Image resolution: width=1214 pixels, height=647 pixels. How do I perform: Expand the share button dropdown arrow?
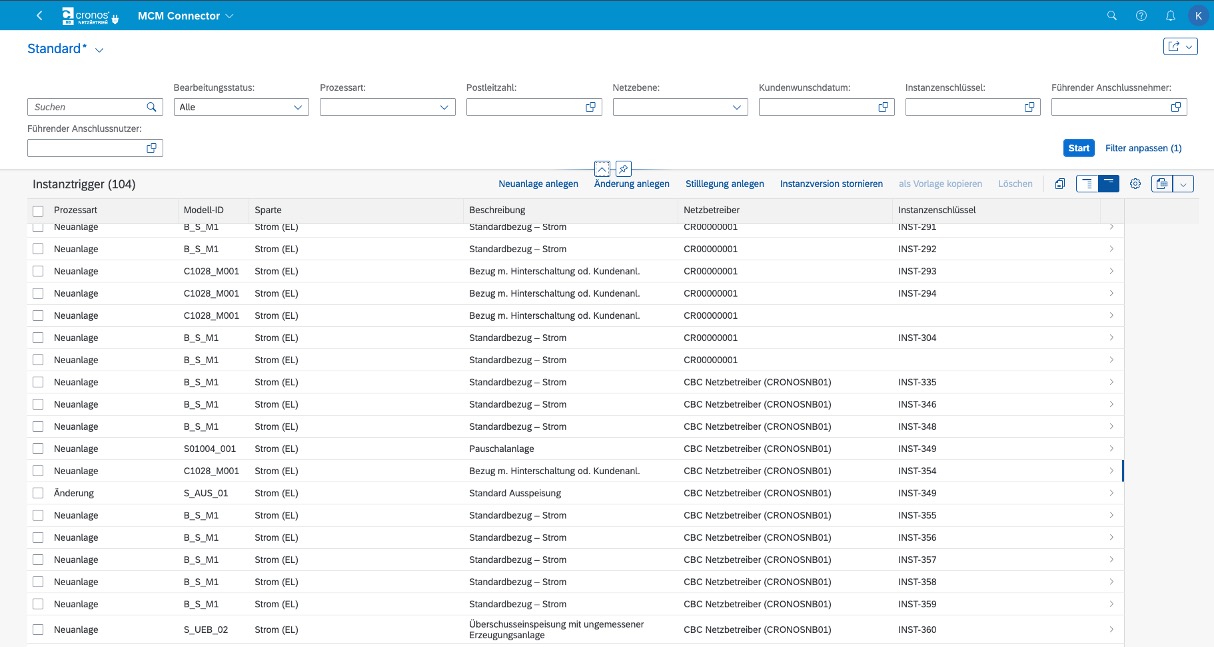(x=1190, y=46)
